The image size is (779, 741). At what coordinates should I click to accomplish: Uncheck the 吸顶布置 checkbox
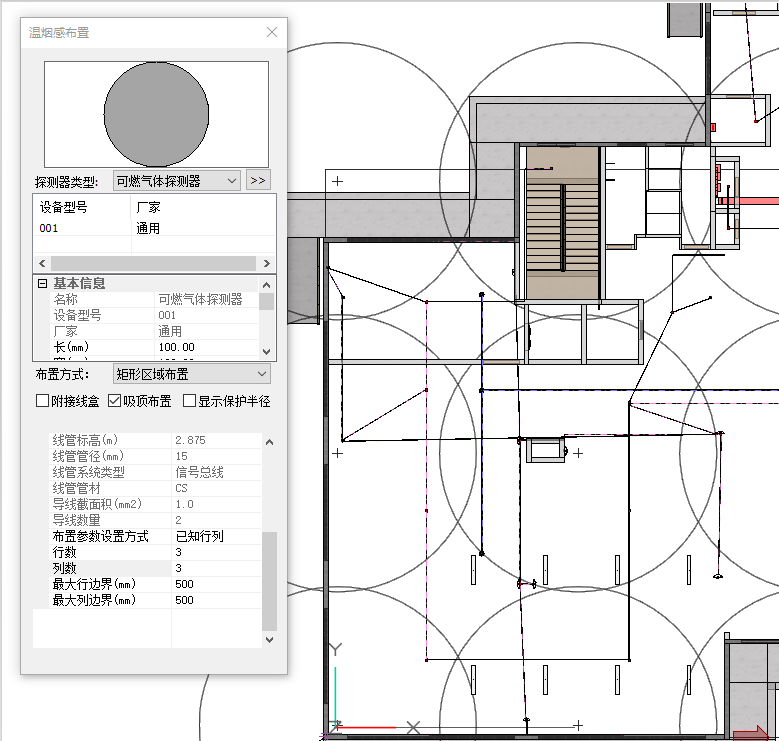pyautogui.click(x=114, y=401)
